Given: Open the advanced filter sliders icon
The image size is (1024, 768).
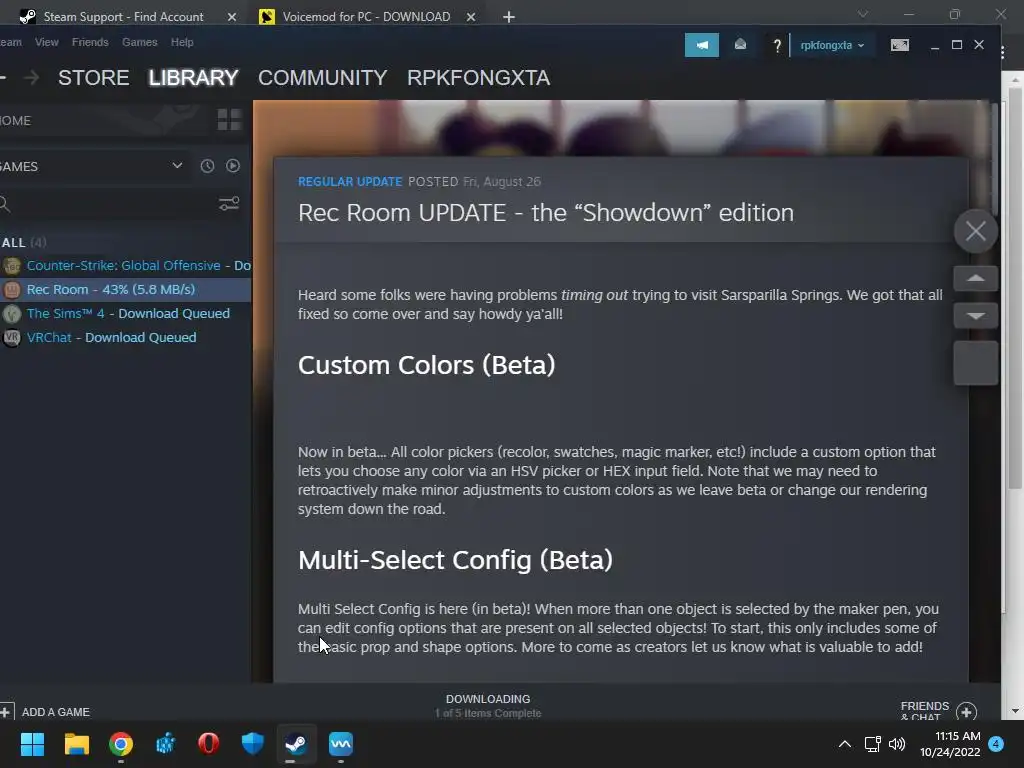Looking at the screenshot, I should point(229,204).
